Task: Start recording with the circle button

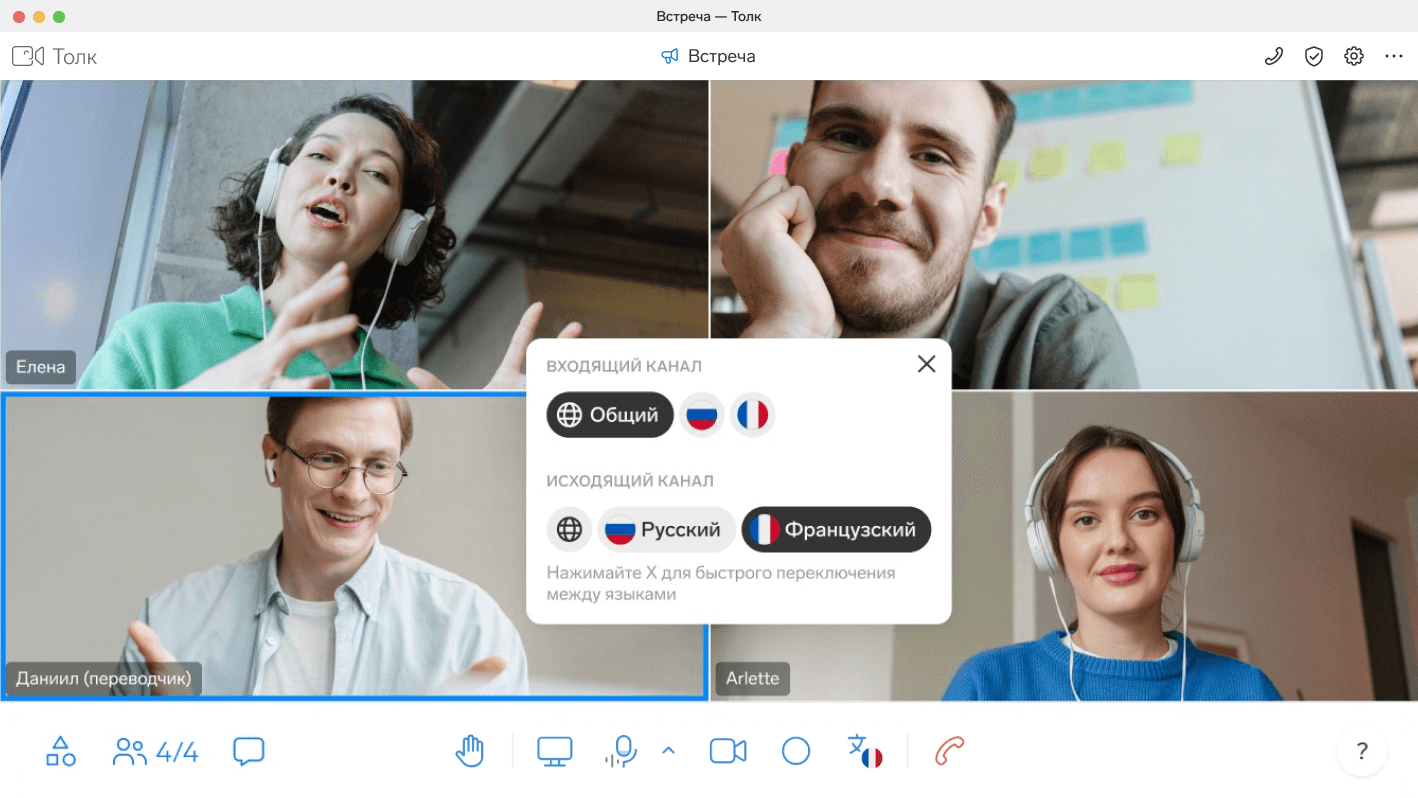Action: point(796,751)
